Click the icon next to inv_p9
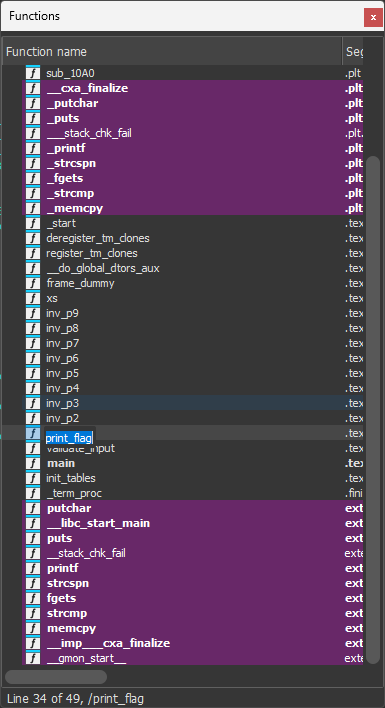The width and height of the screenshot is (385, 708). 32,313
